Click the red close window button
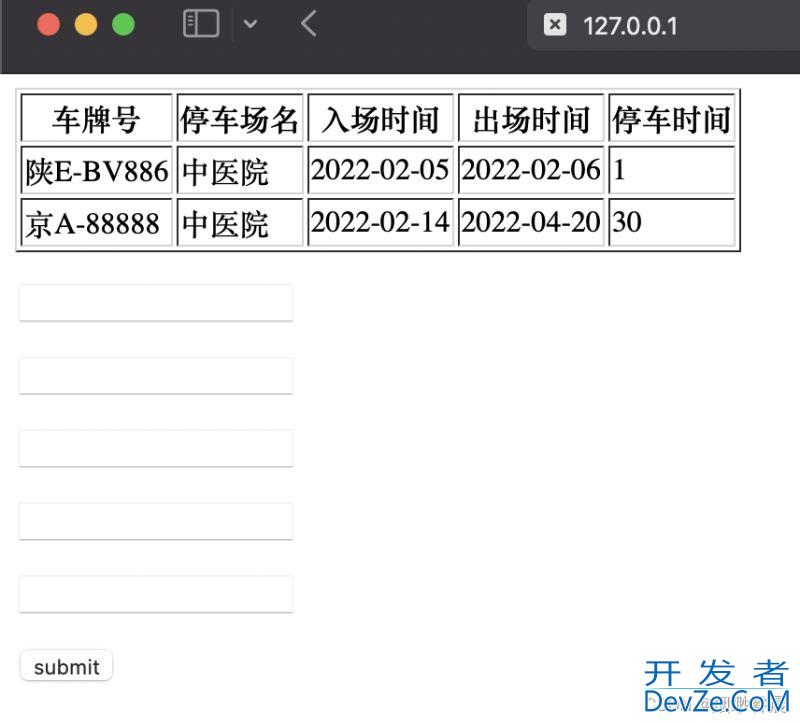The image size is (800, 723). pyautogui.click(x=48, y=24)
